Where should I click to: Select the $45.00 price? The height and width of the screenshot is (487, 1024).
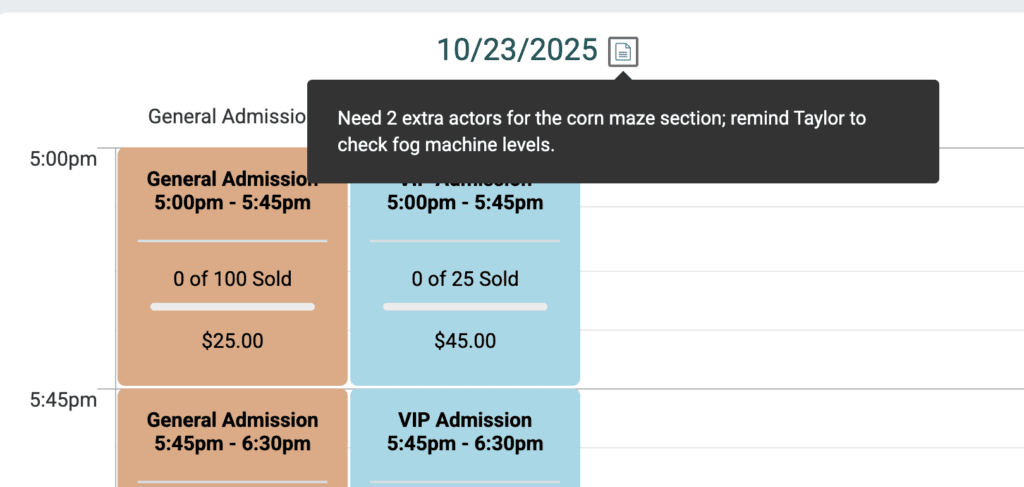pyautogui.click(x=465, y=340)
